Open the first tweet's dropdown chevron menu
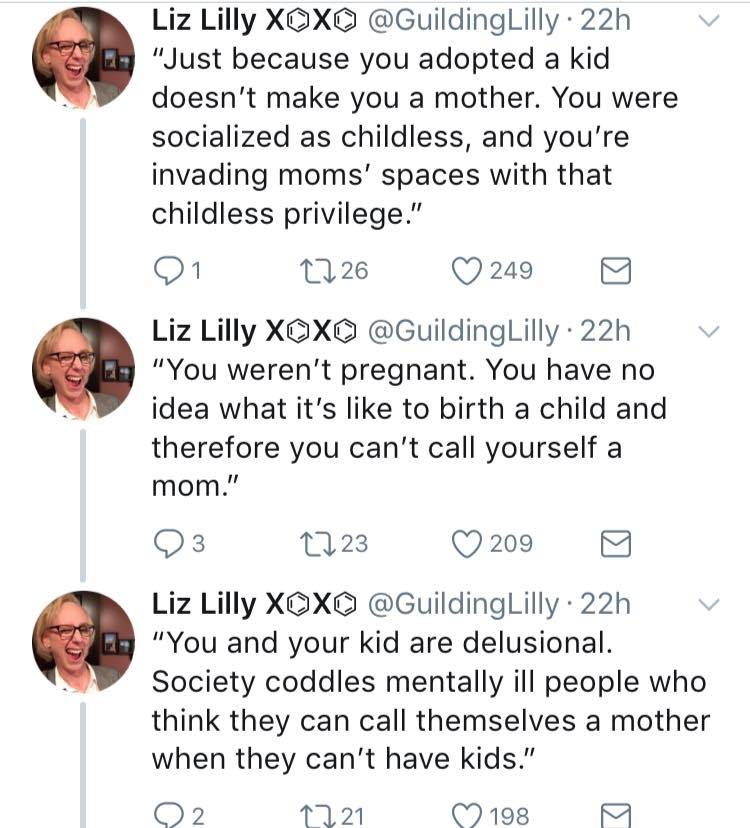750x828 pixels. [x=707, y=22]
